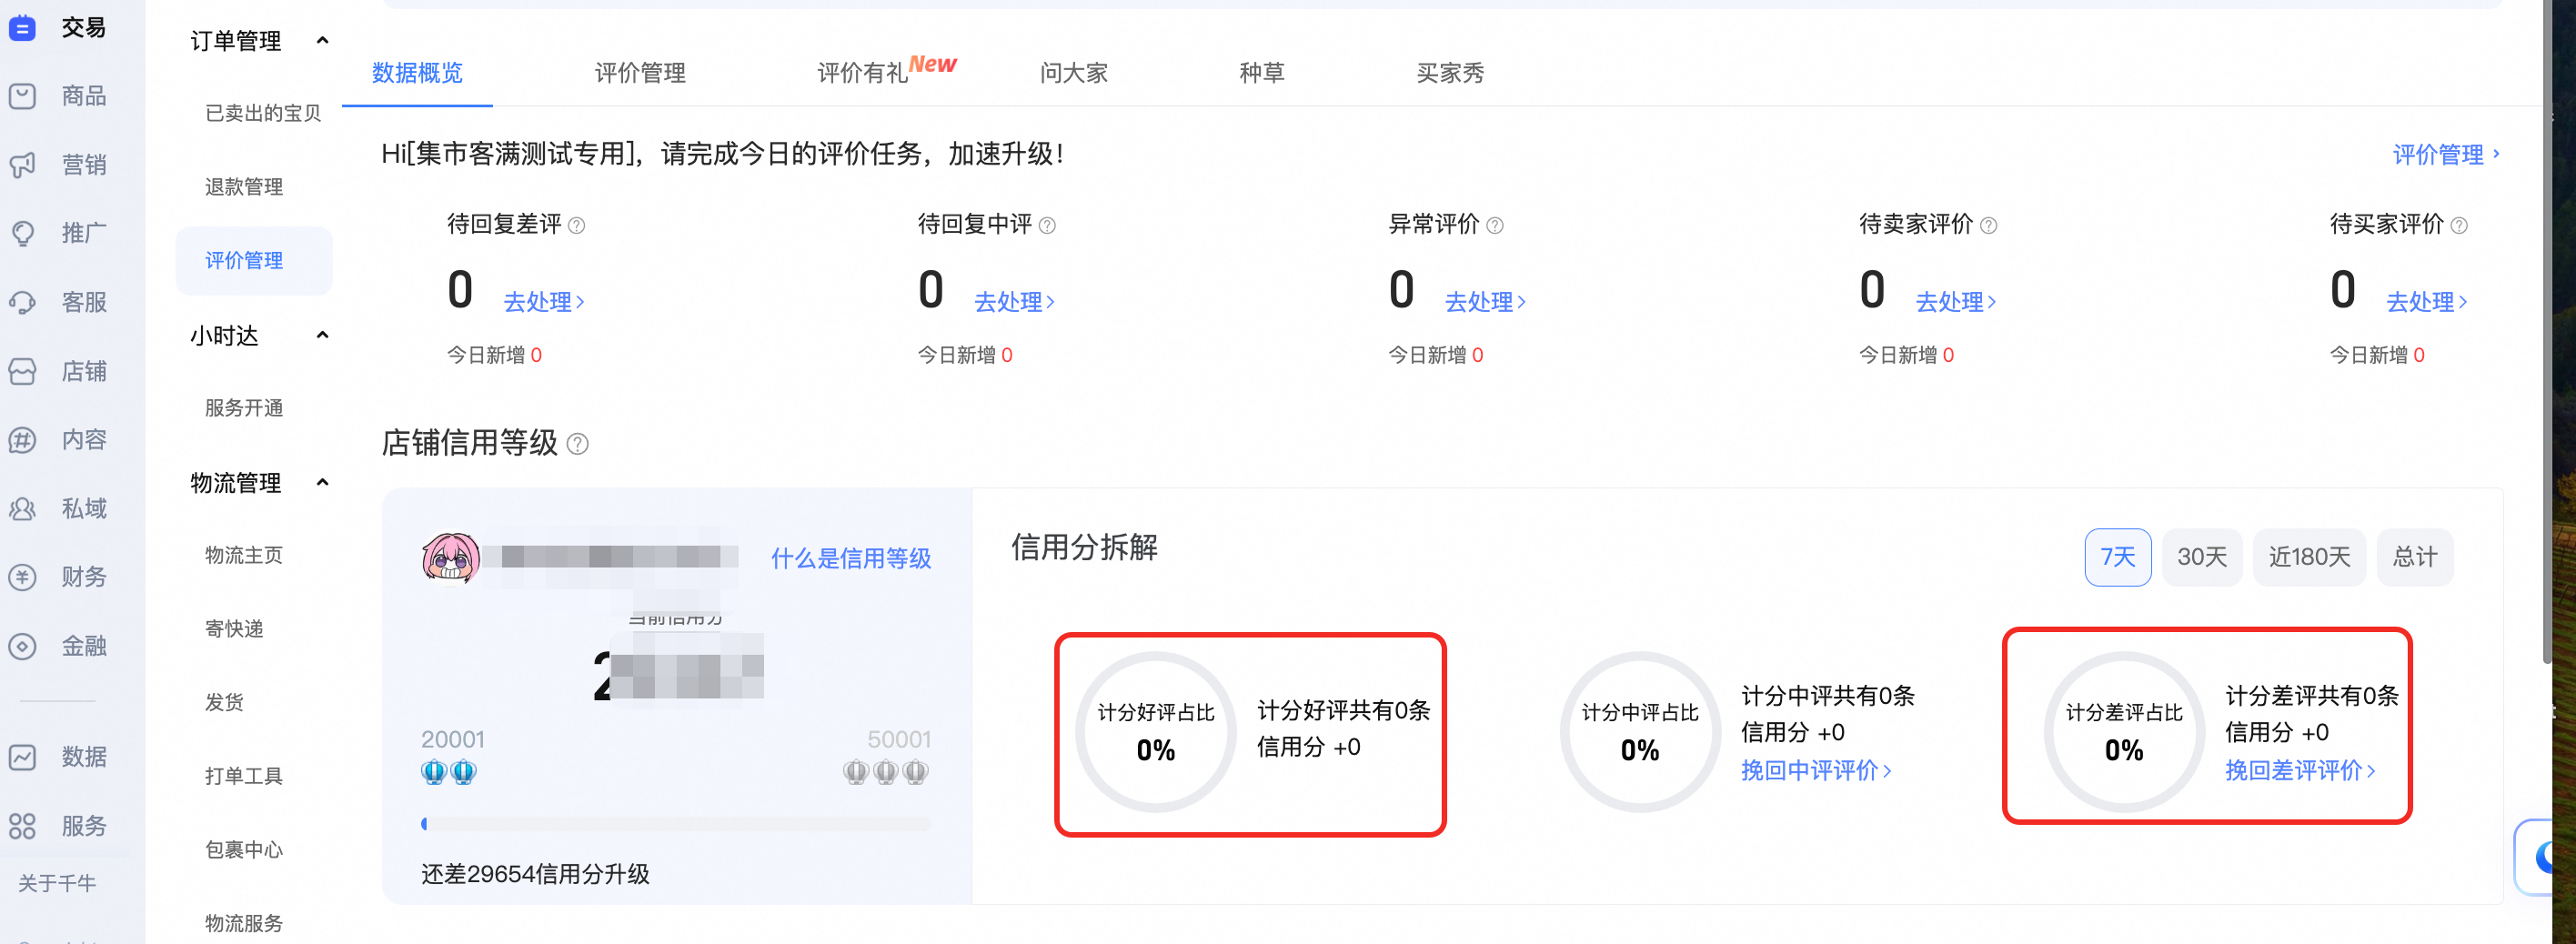Open 打单工具 in the sidebar
This screenshot has width=2576, height=944.
tap(244, 776)
